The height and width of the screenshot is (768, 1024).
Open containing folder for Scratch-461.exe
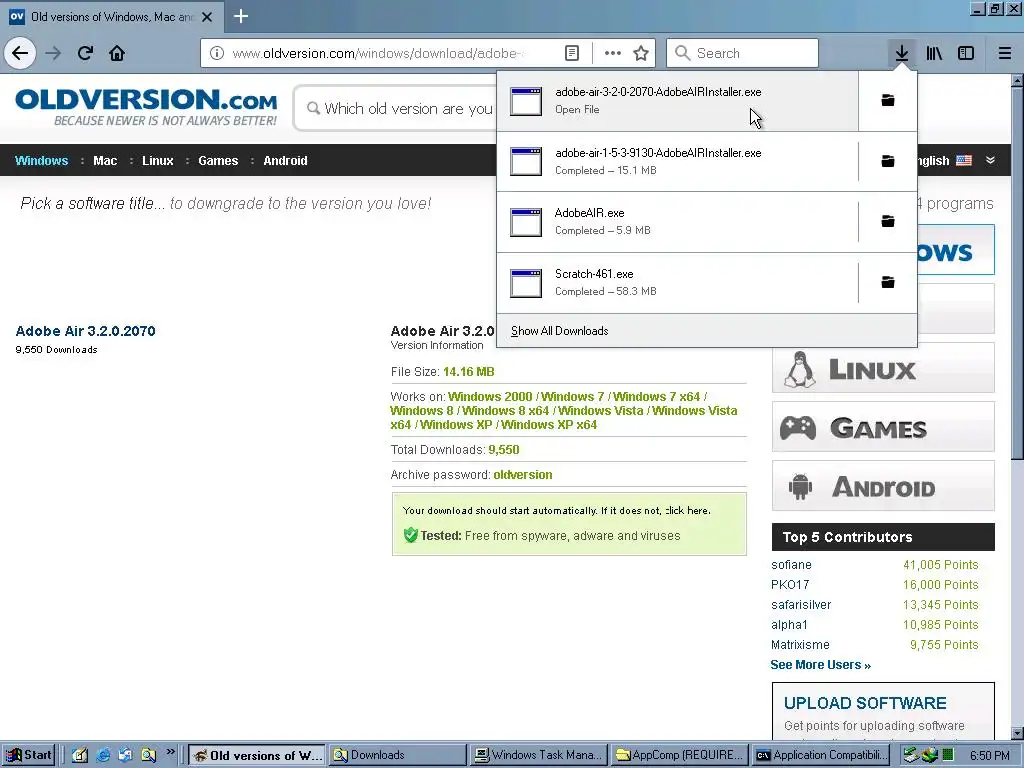click(x=888, y=282)
